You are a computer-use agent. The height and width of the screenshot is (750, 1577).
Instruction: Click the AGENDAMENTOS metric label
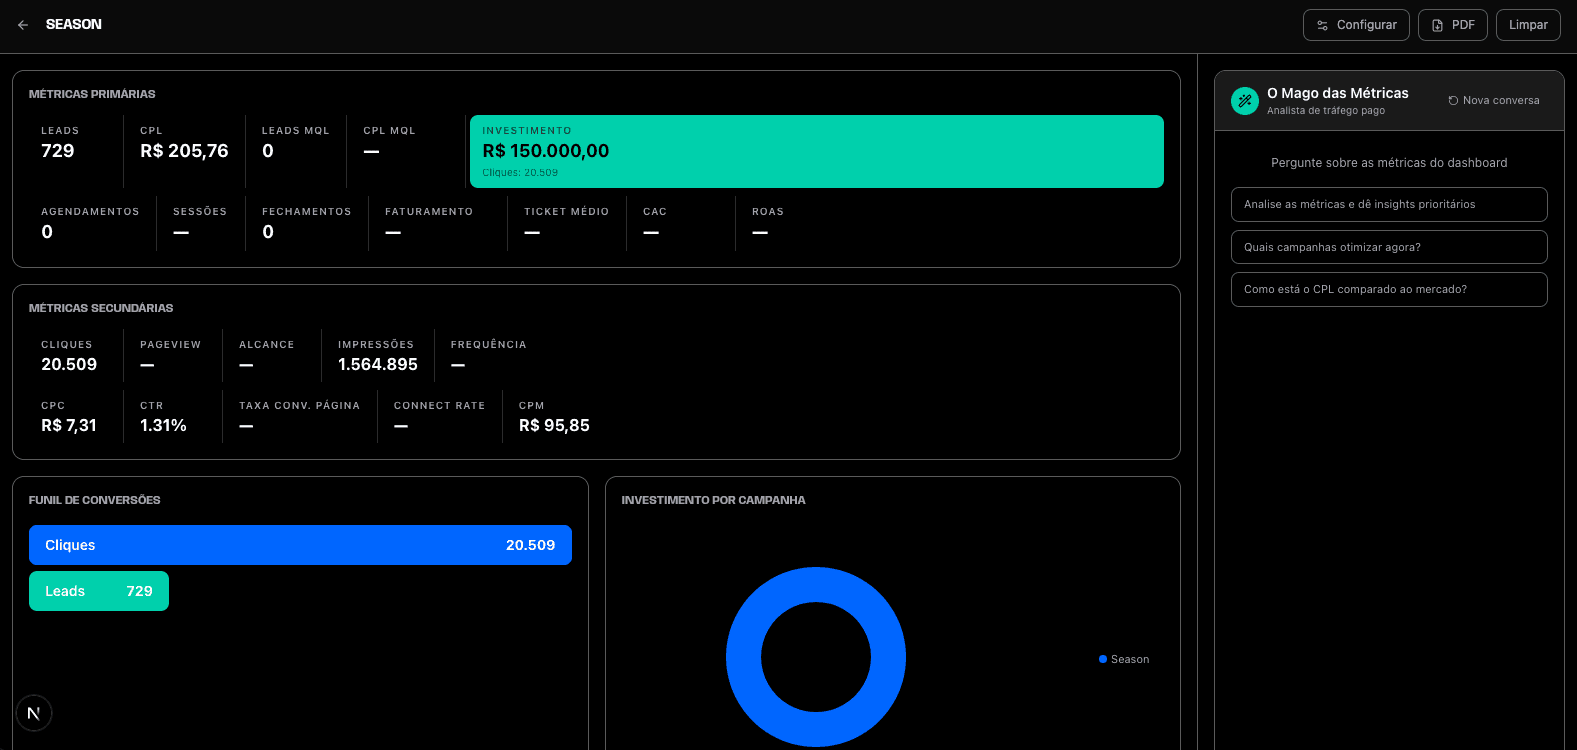(90, 212)
